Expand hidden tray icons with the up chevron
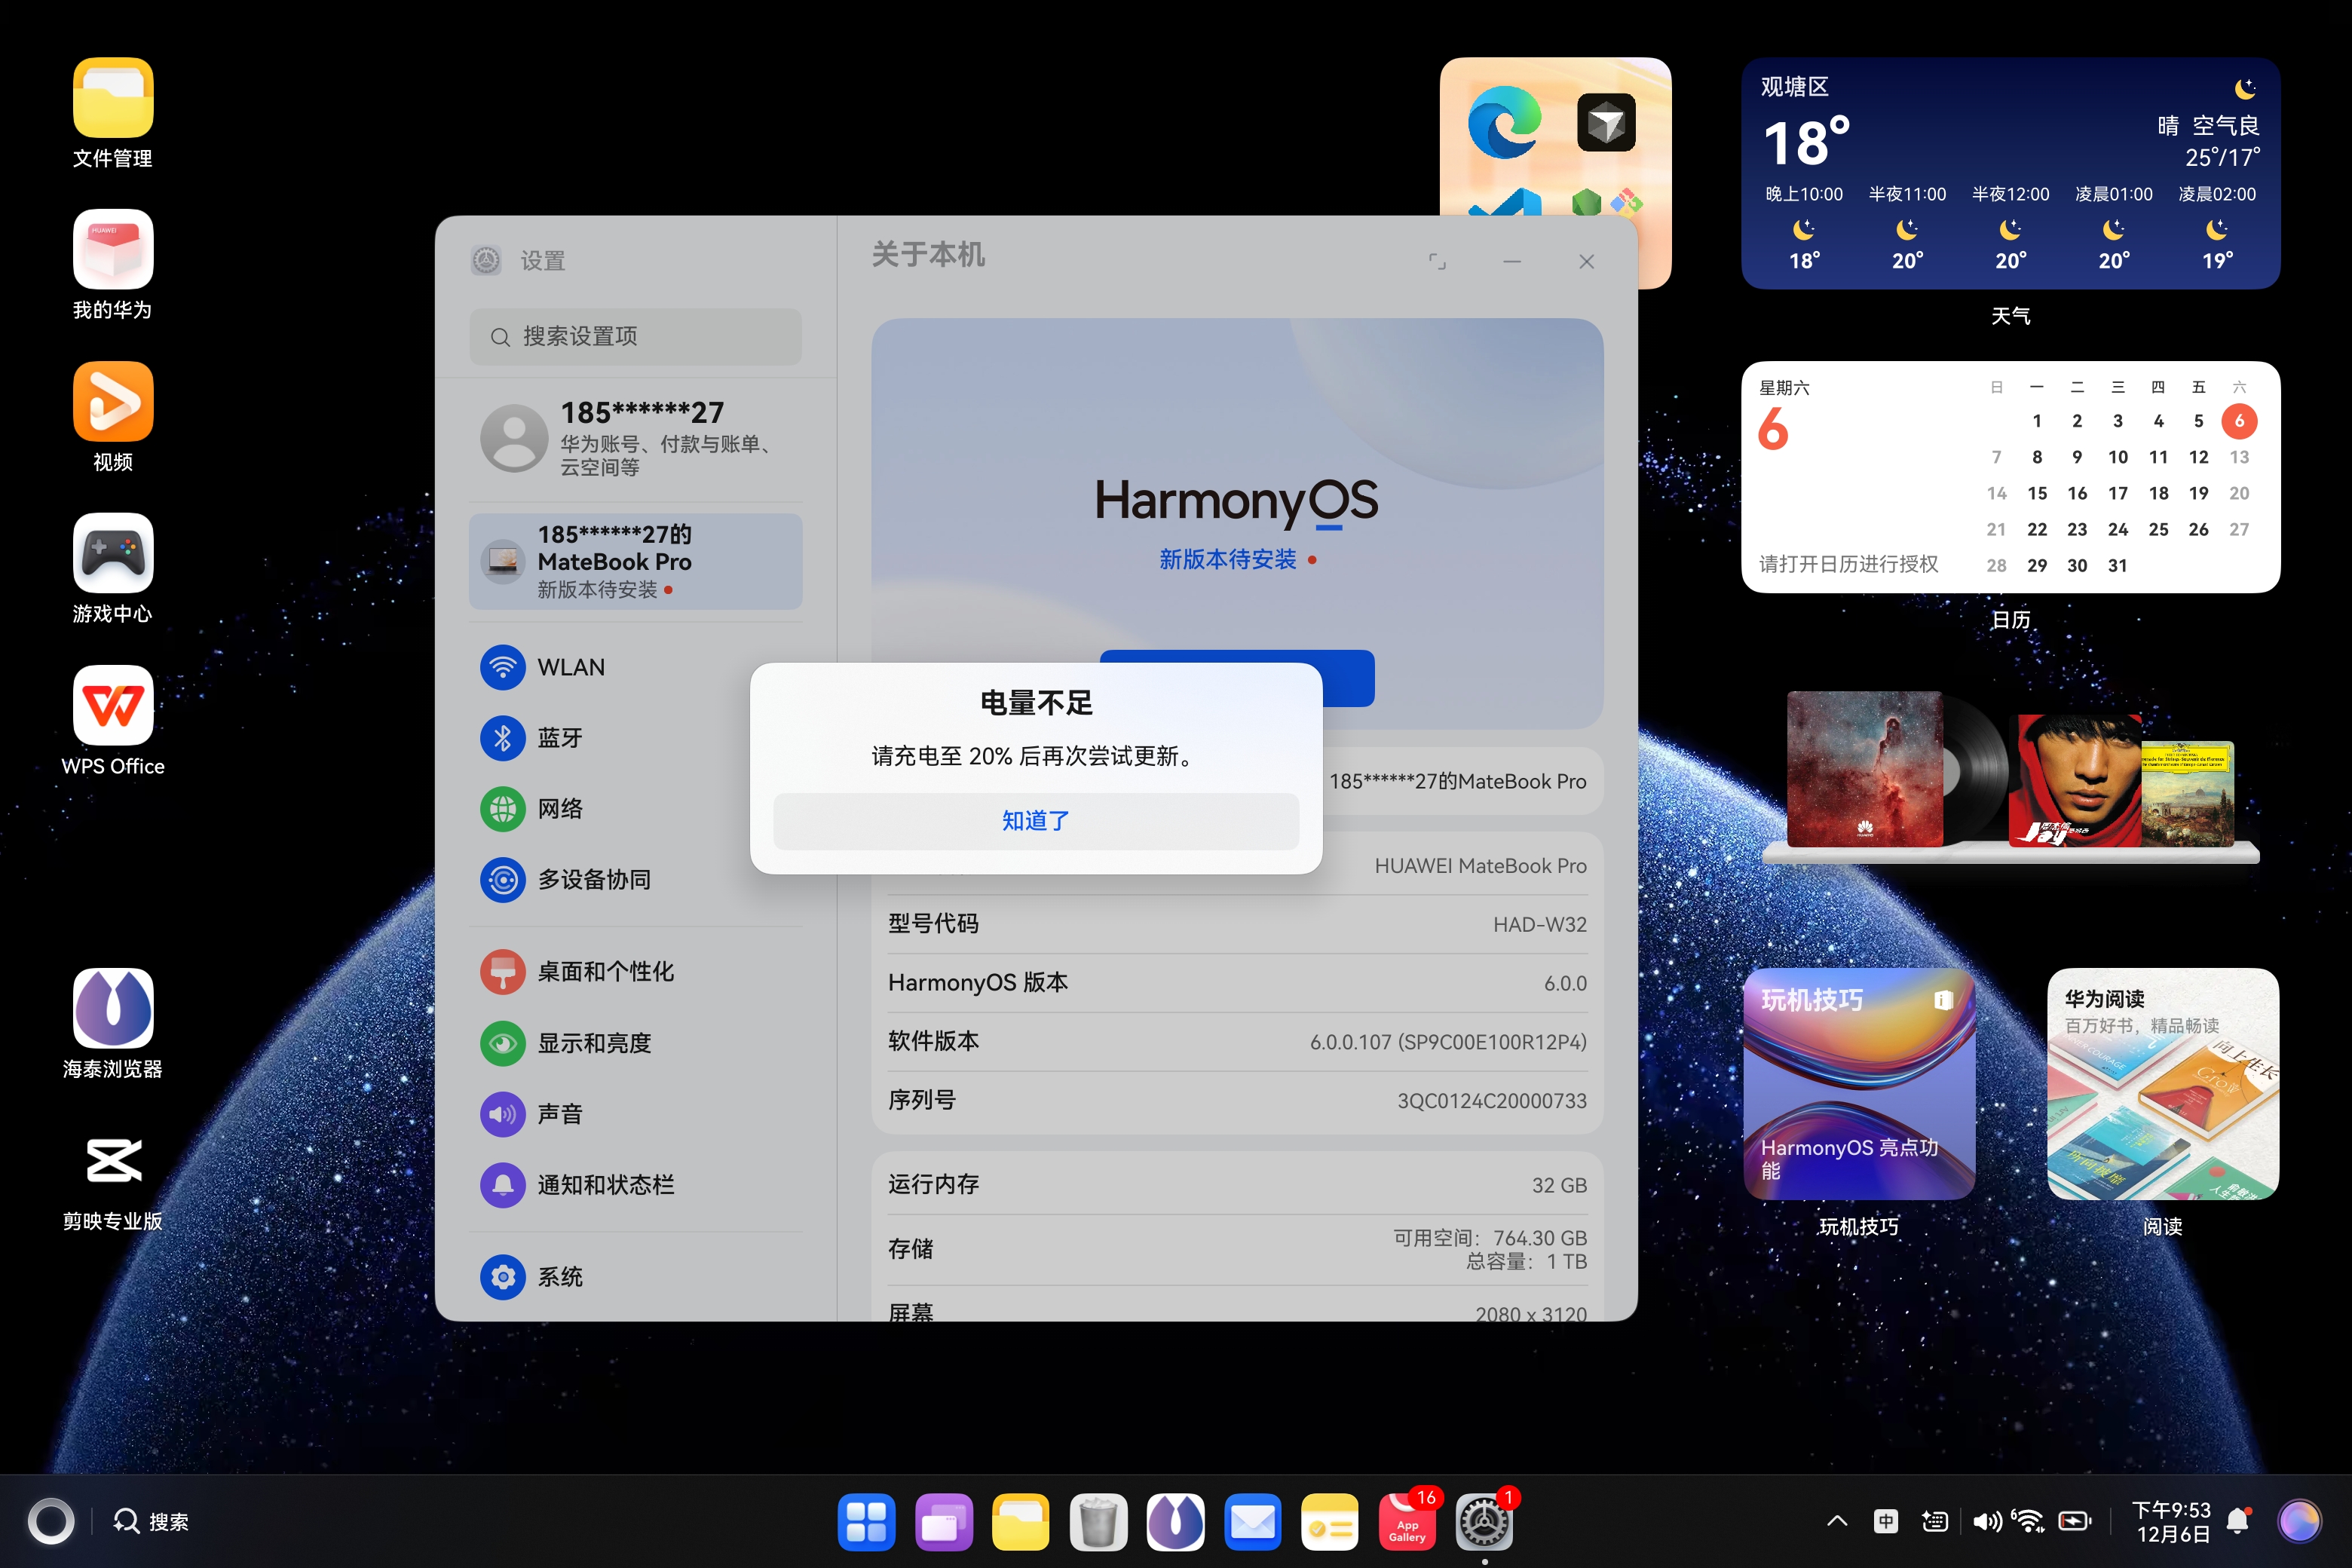The height and width of the screenshot is (1568, 2352). [x=1836, y=1521]
